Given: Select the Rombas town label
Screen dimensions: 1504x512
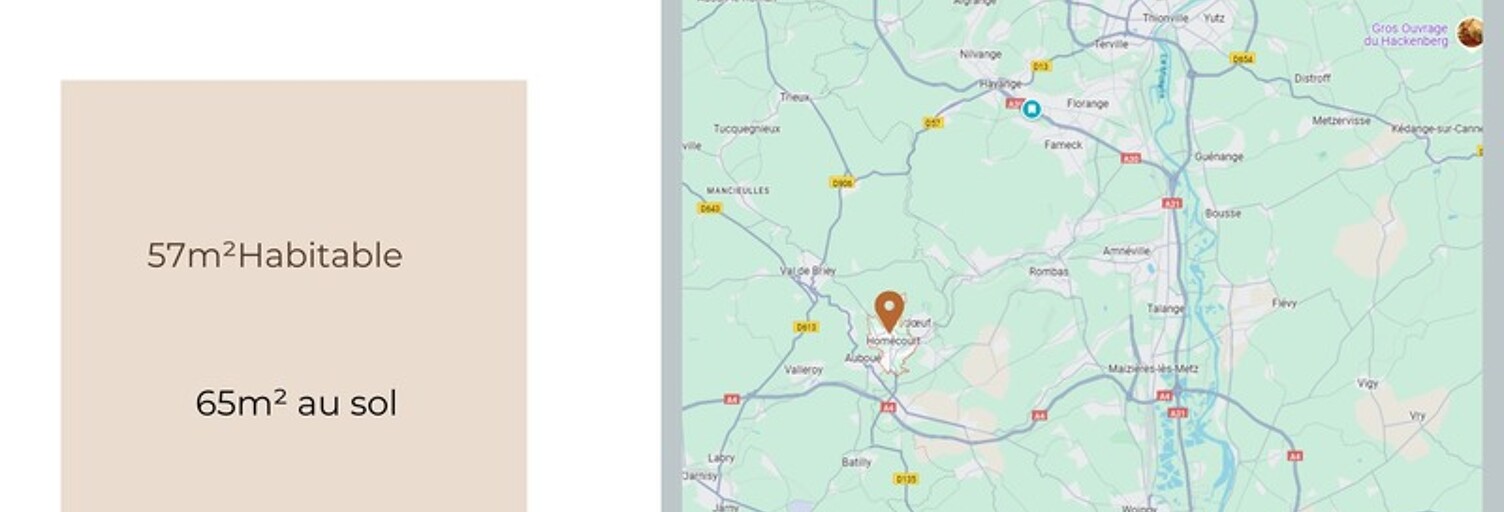Looking at the screenshot, I should click(1049, 271).
